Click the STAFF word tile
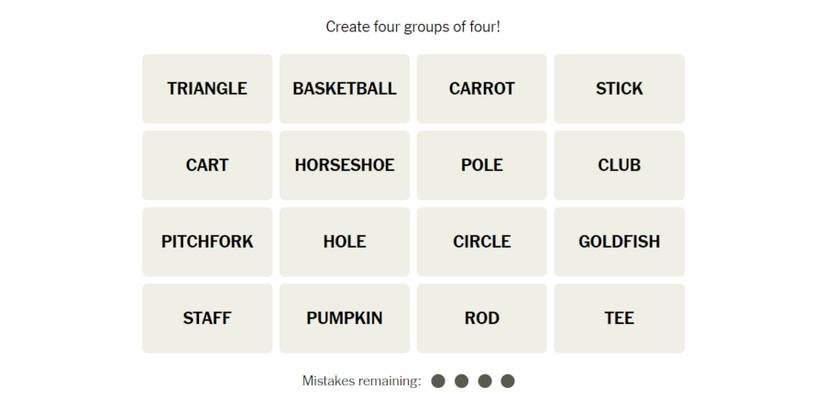The height and width of the screenshot is (413, 825). (x=207, y=318)
